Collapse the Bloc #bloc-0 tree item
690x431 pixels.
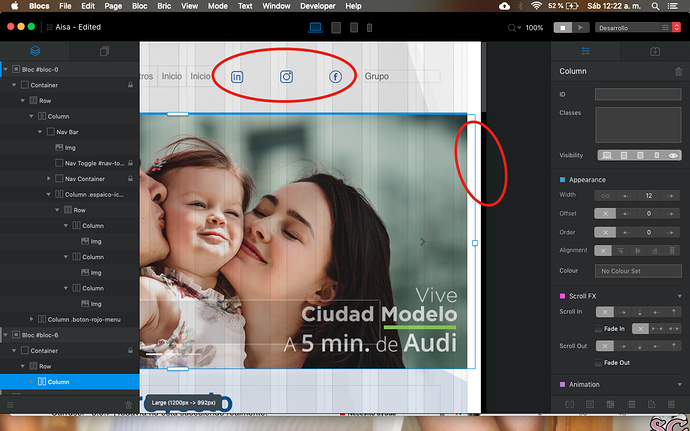click(x=5, y=70)
